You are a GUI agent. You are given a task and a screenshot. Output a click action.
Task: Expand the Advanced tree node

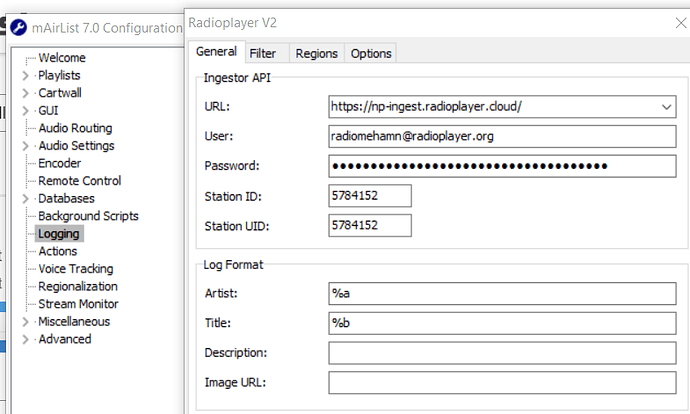coord(26,340)
